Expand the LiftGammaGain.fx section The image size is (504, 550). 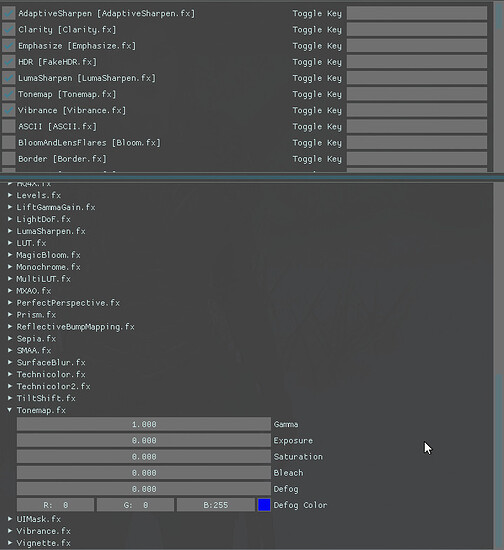(x=10, y=207)
